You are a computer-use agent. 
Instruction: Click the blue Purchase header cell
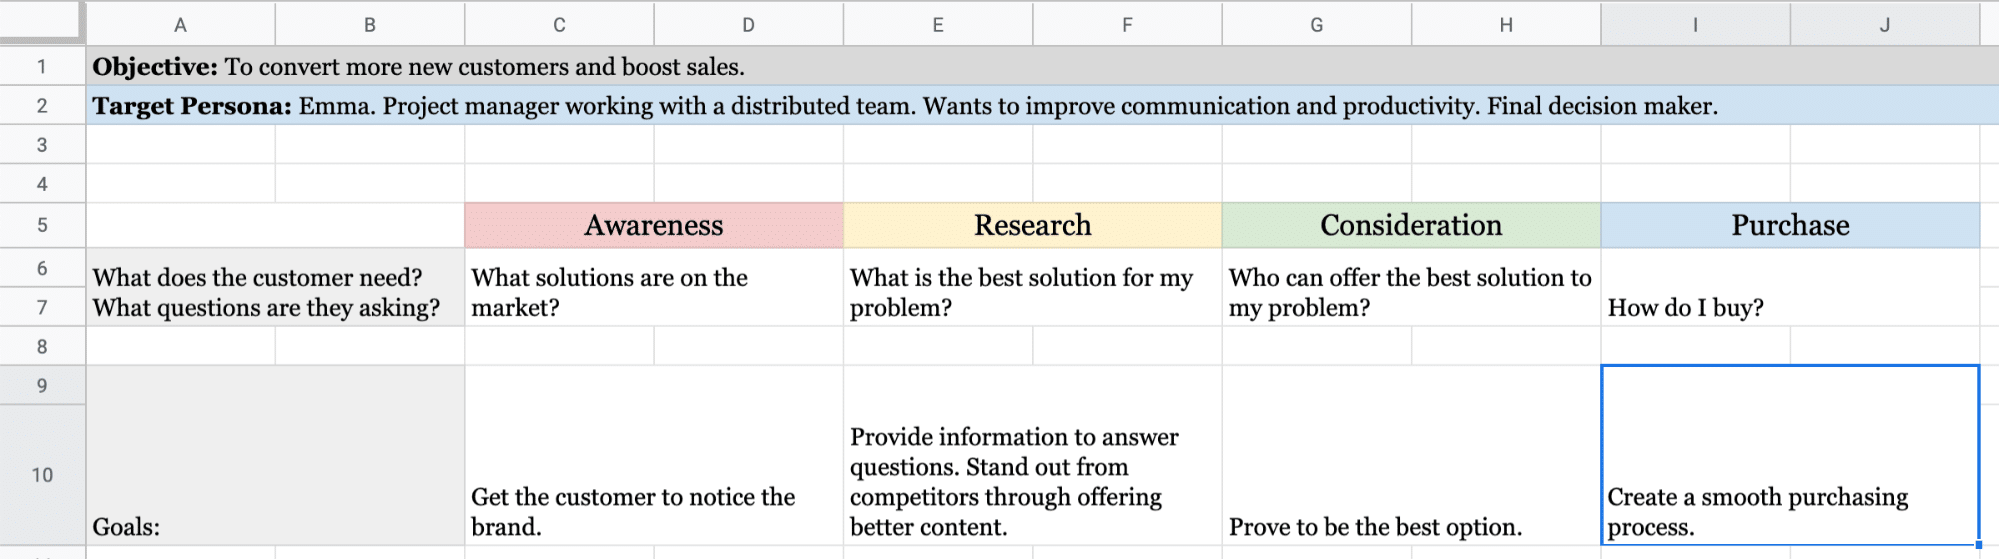(x=1790, y=226)
